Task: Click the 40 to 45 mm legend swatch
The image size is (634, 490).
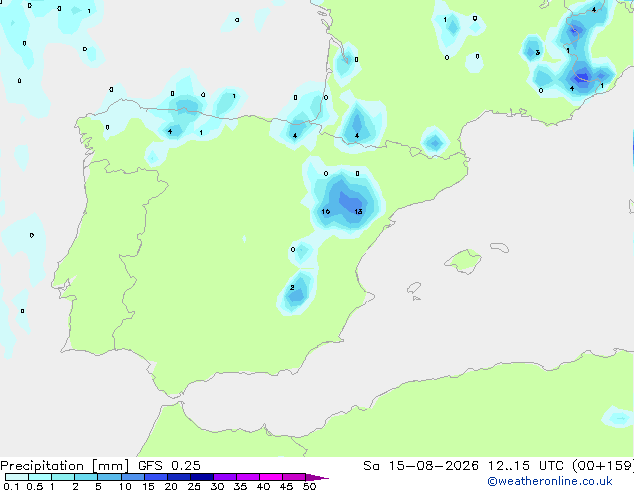Action: [271, 477]
